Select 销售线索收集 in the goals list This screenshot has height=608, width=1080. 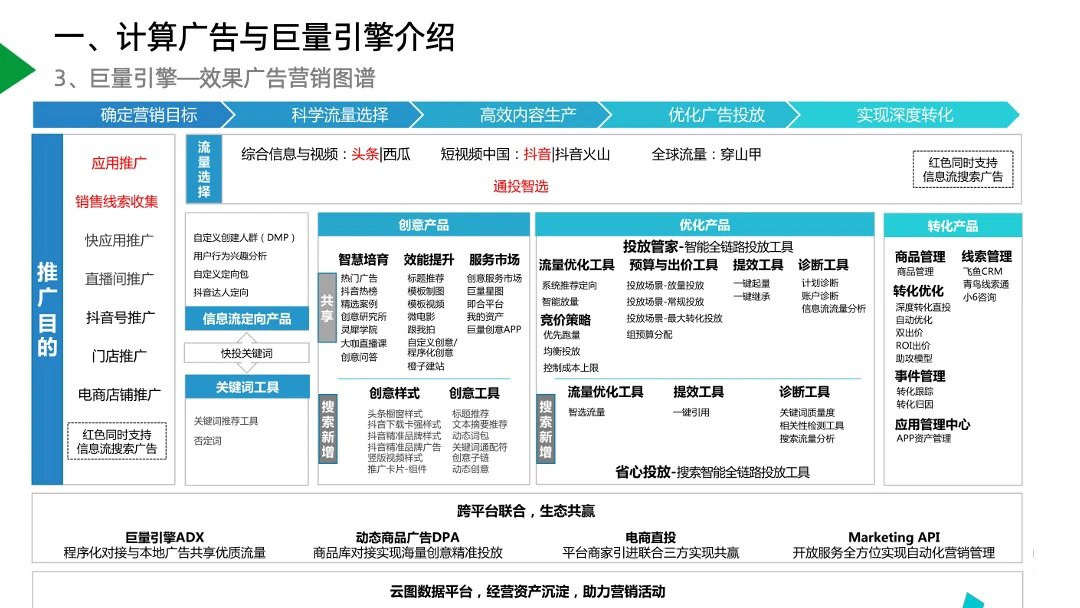coord(117,201)
